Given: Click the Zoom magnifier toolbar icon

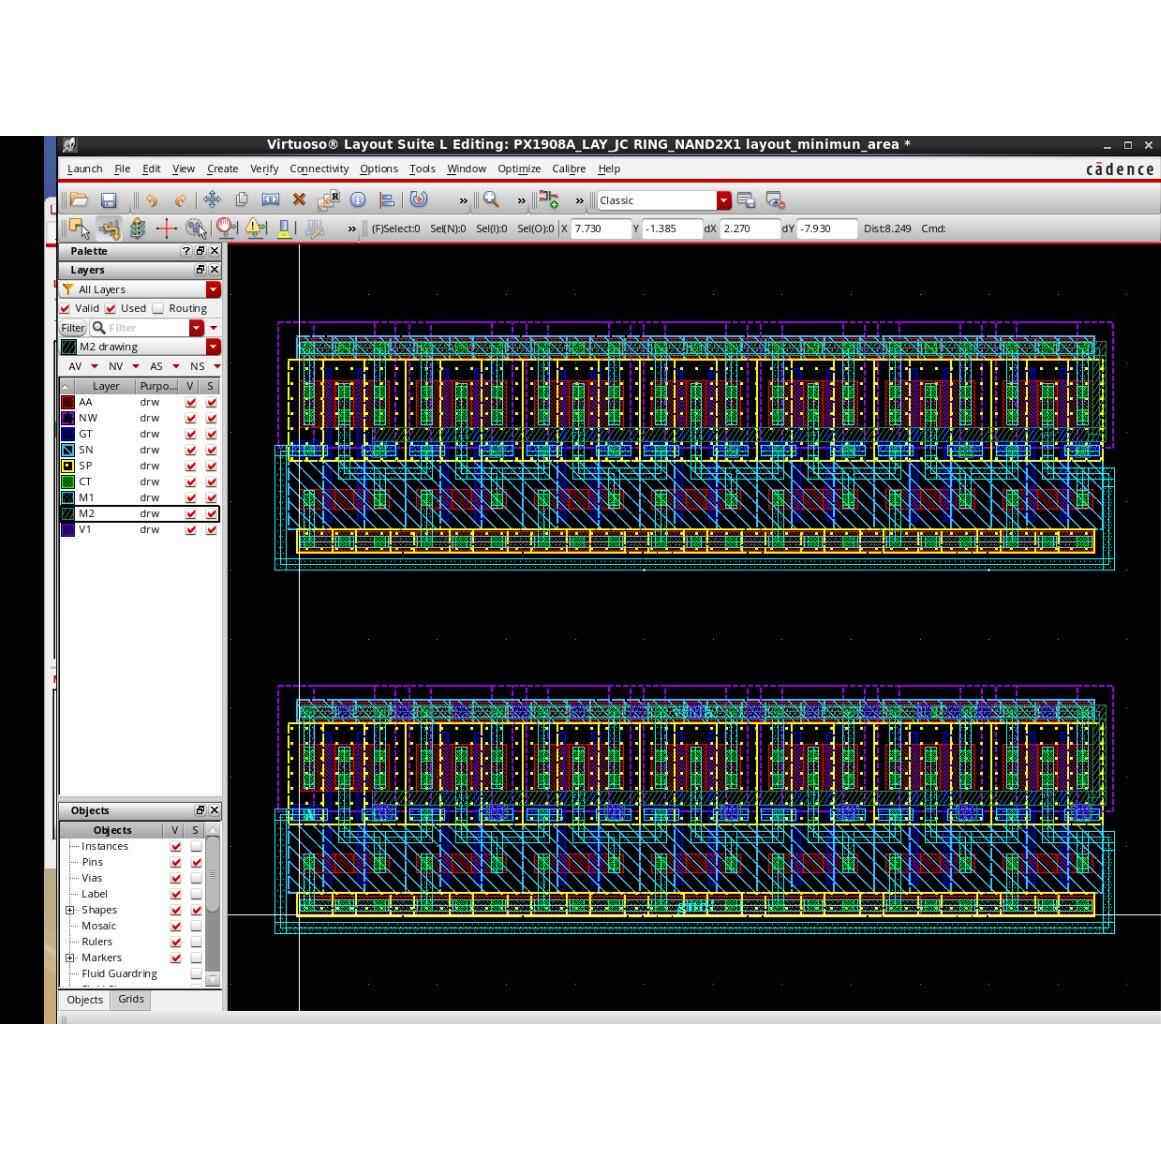Looking at the screenshot, I should coord(491,200).
